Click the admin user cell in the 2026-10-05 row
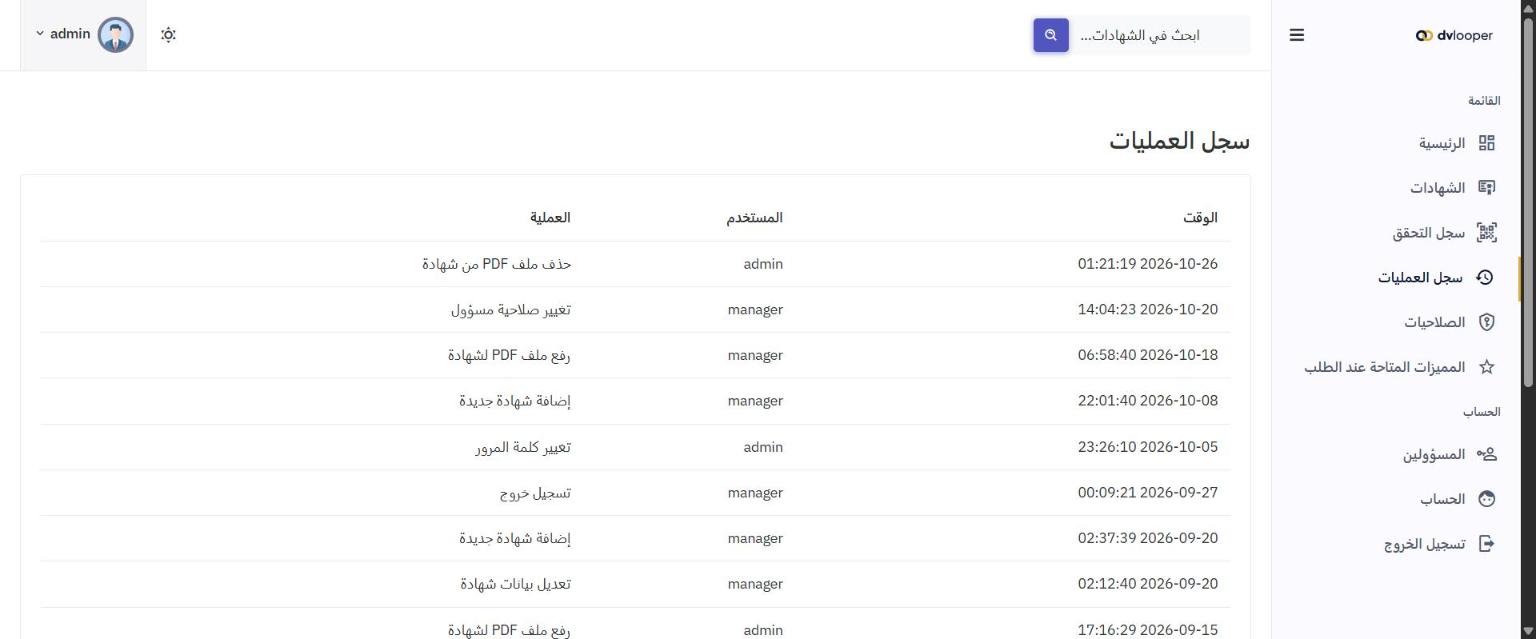 (x=763, y=447)
